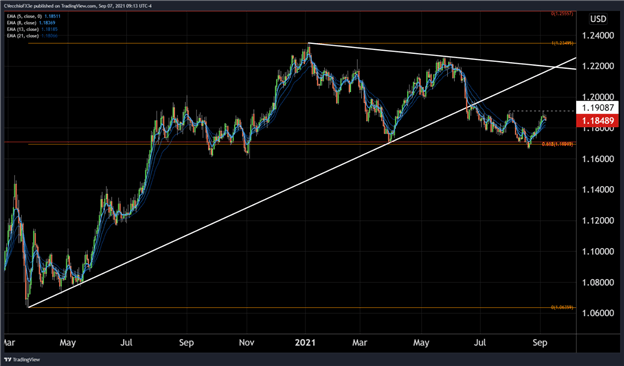This screenshot has width=624, height=366.
Task: Click the 1.24000 price axis label
Action: tap(598, 36)
